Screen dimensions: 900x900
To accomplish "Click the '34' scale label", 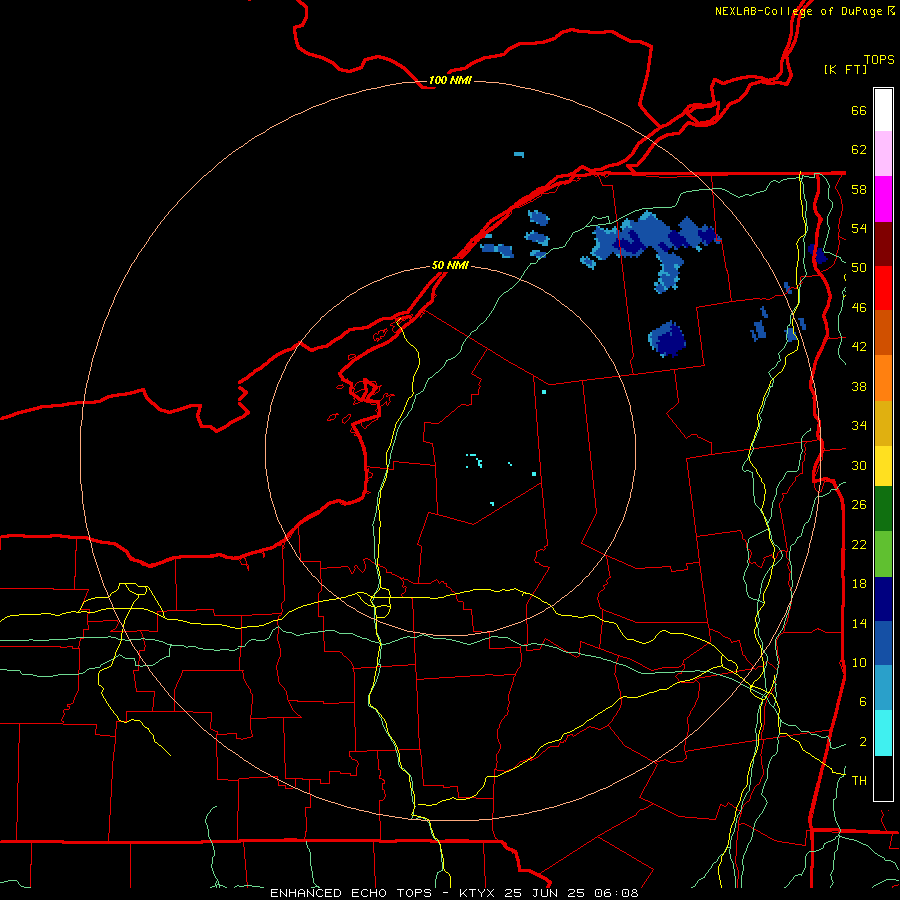I will pos(859,426).
